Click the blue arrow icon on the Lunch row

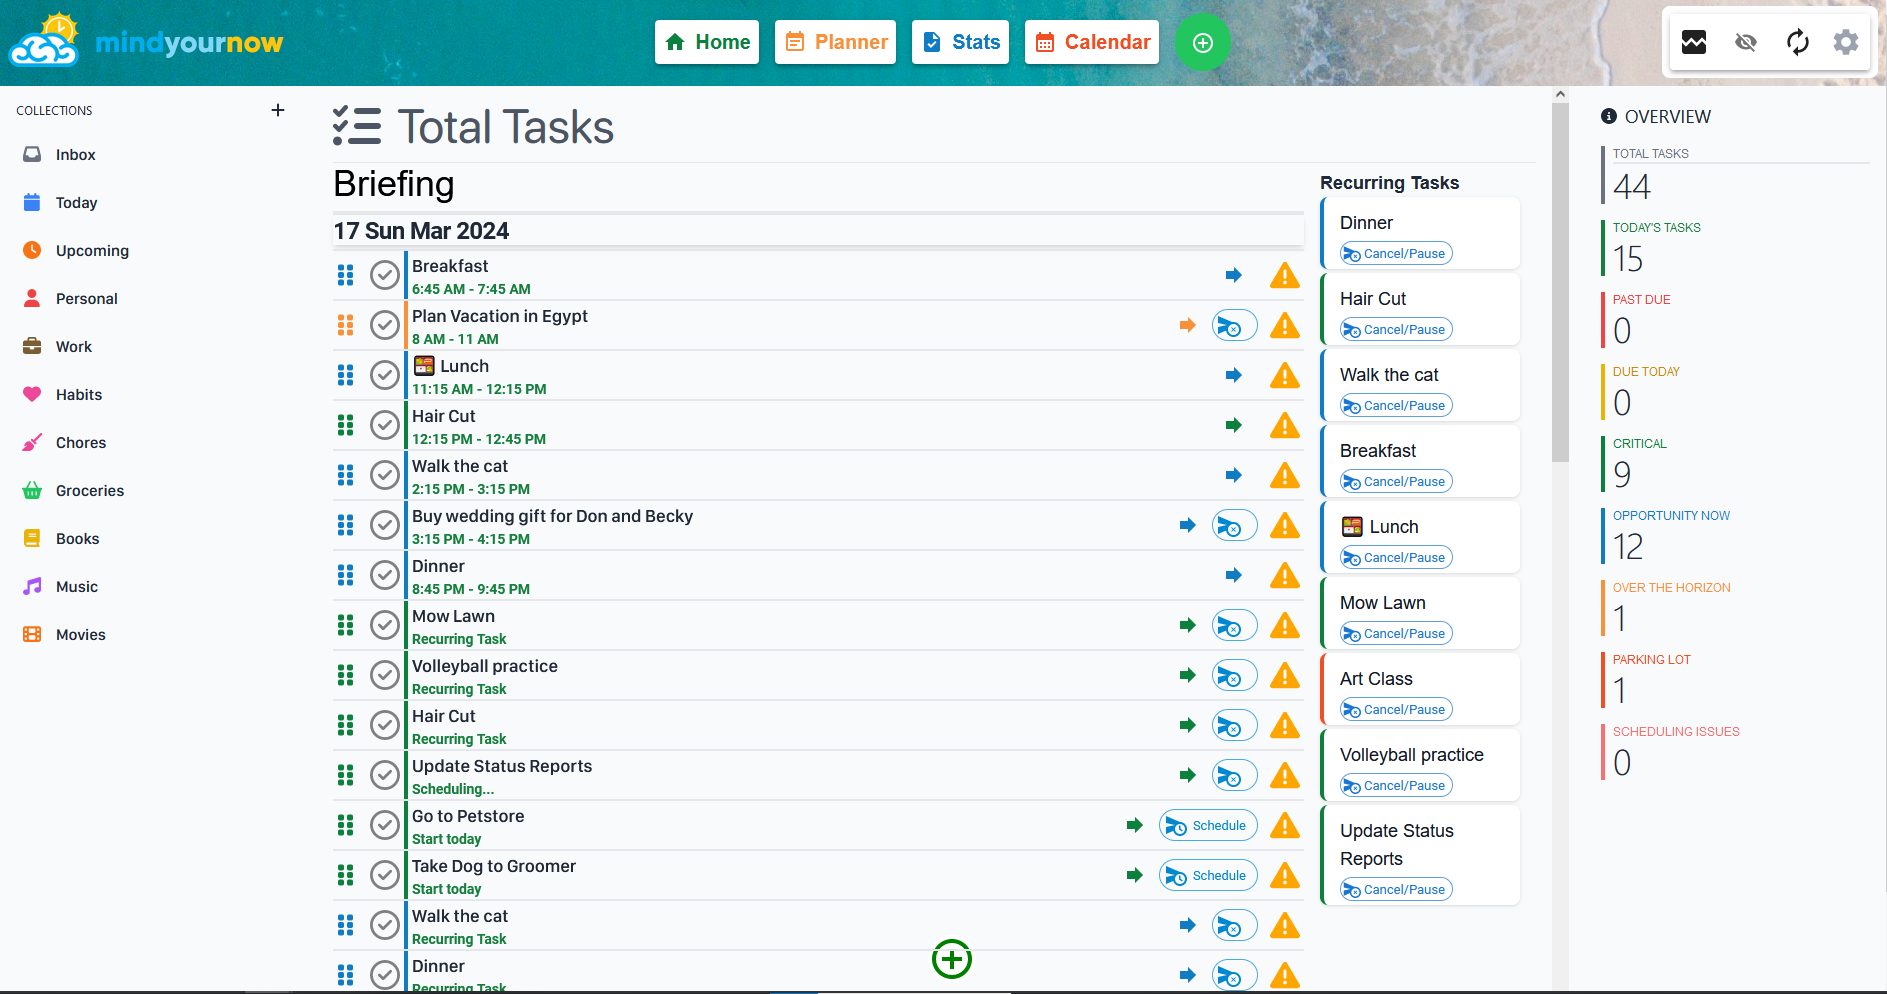tap(1233, 375)
